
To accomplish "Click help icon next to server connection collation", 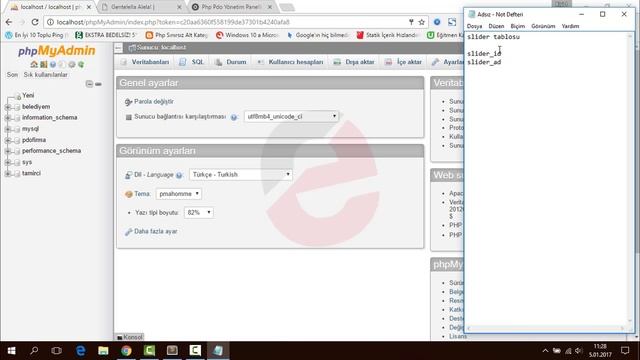I will [233, 117].
